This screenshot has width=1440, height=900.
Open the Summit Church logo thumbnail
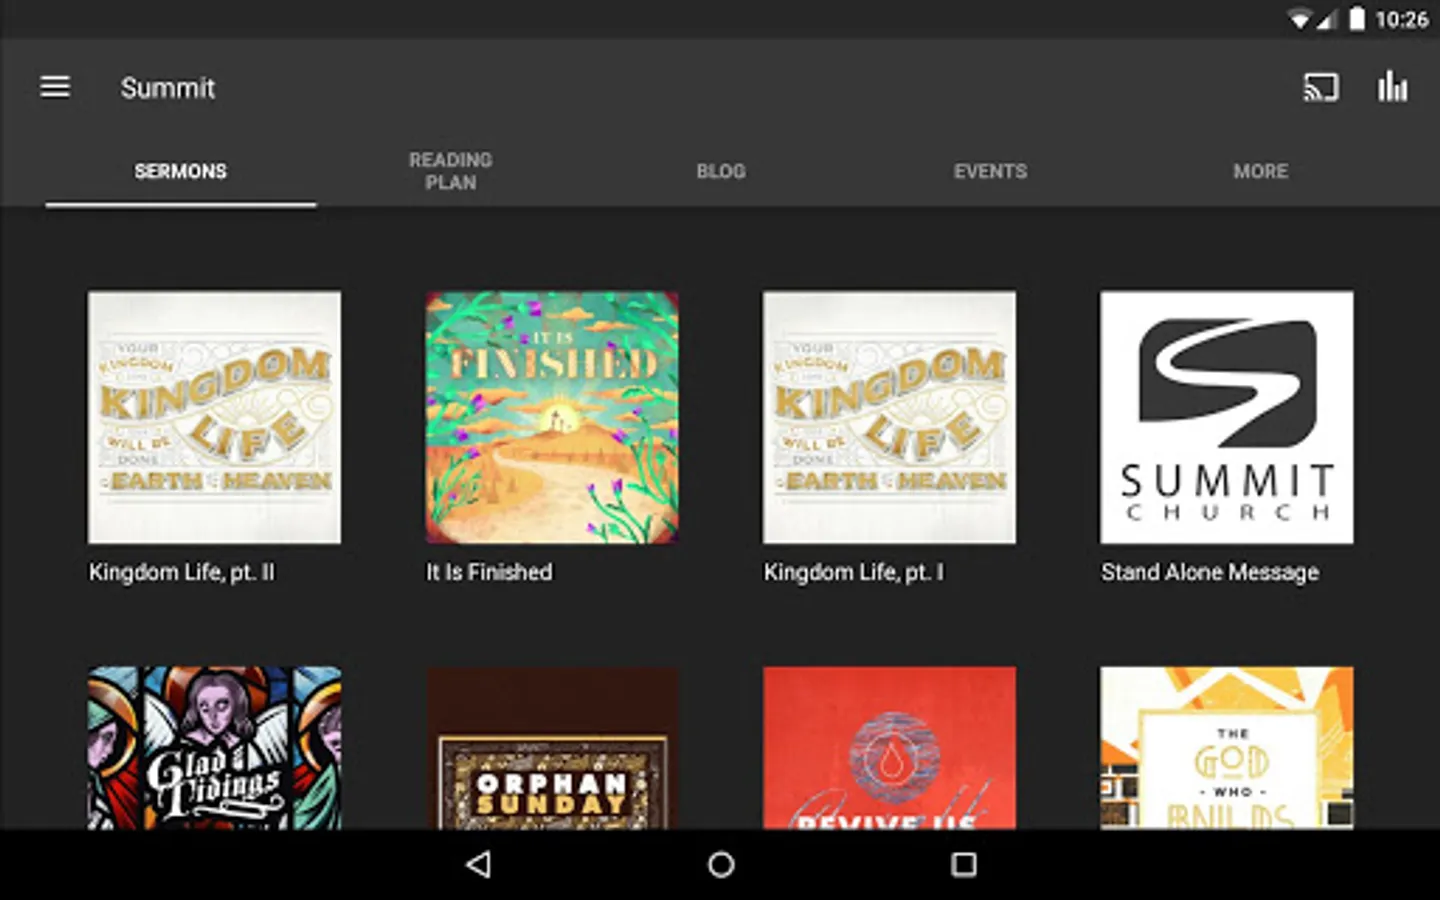pyautogui.click(x=1227, y=417)
